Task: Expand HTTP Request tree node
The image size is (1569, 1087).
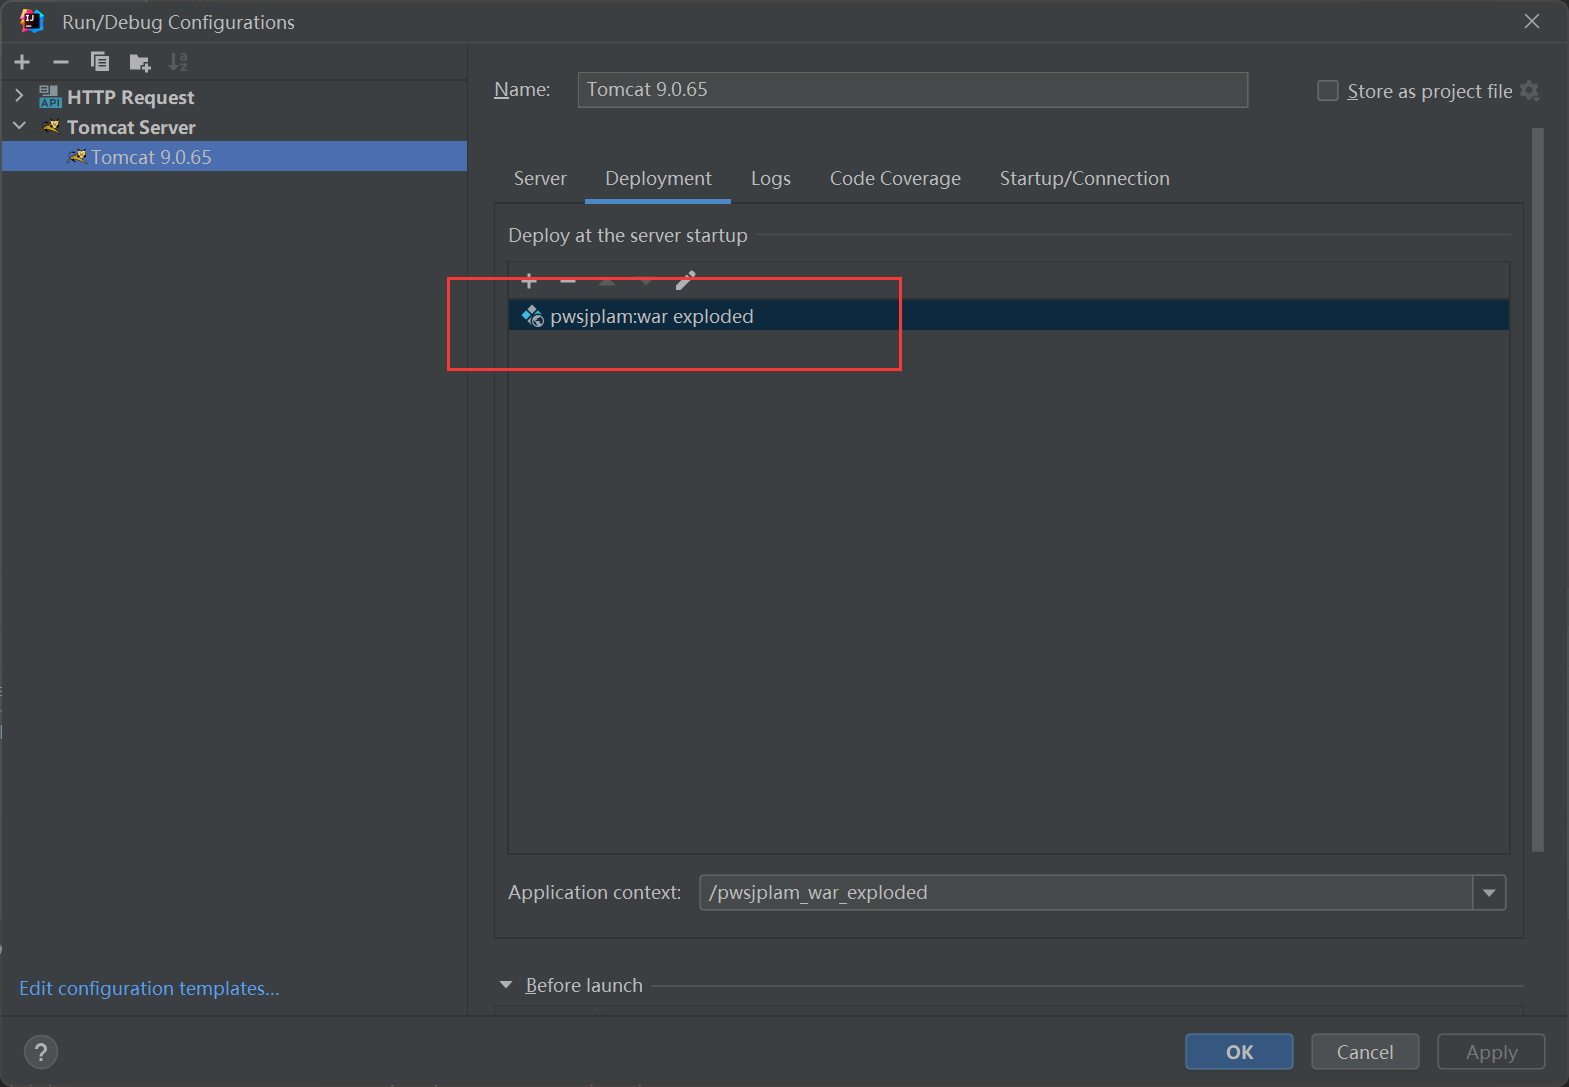Action: click(19, 96)
